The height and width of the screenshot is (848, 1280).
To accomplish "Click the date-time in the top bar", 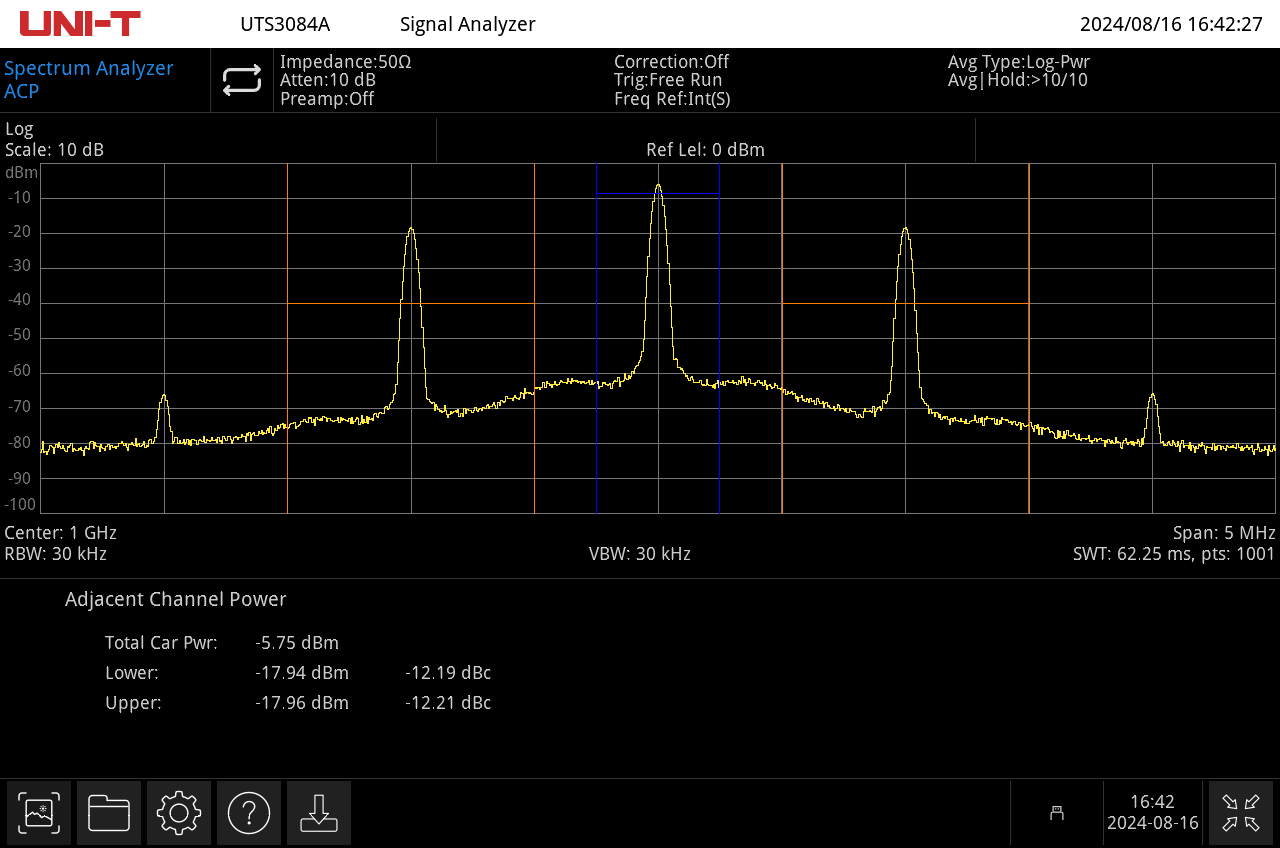I will (1171, 24).
